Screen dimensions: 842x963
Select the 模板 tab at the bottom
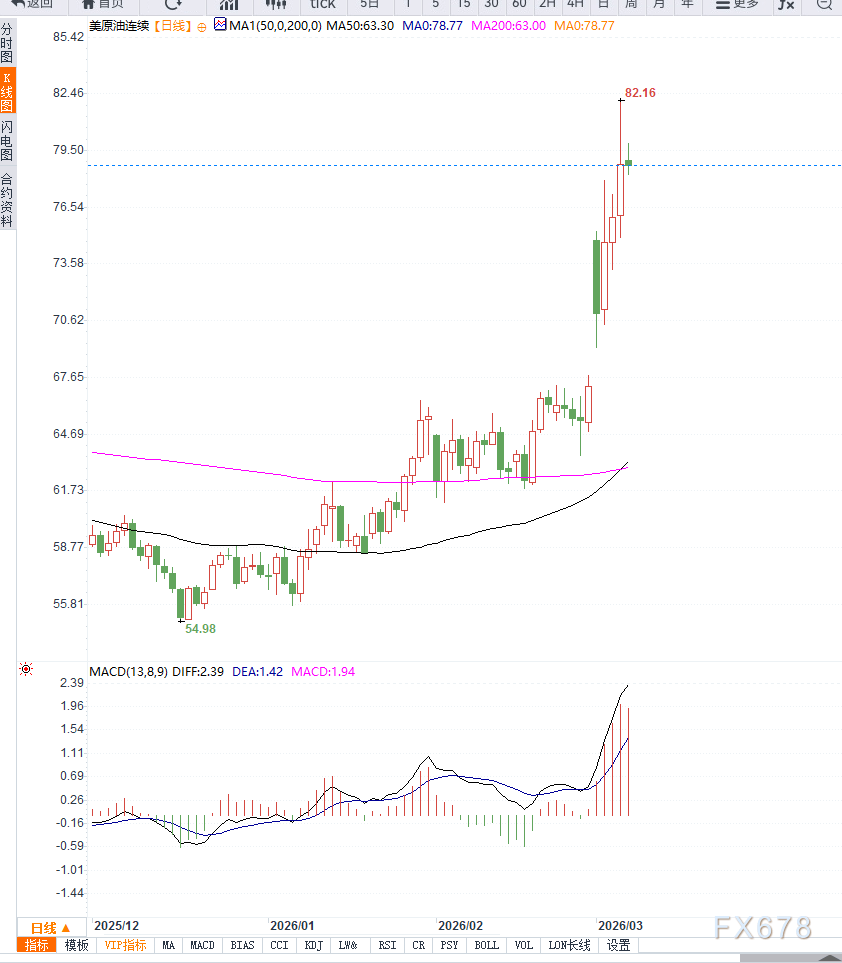[x=76, y=945]
